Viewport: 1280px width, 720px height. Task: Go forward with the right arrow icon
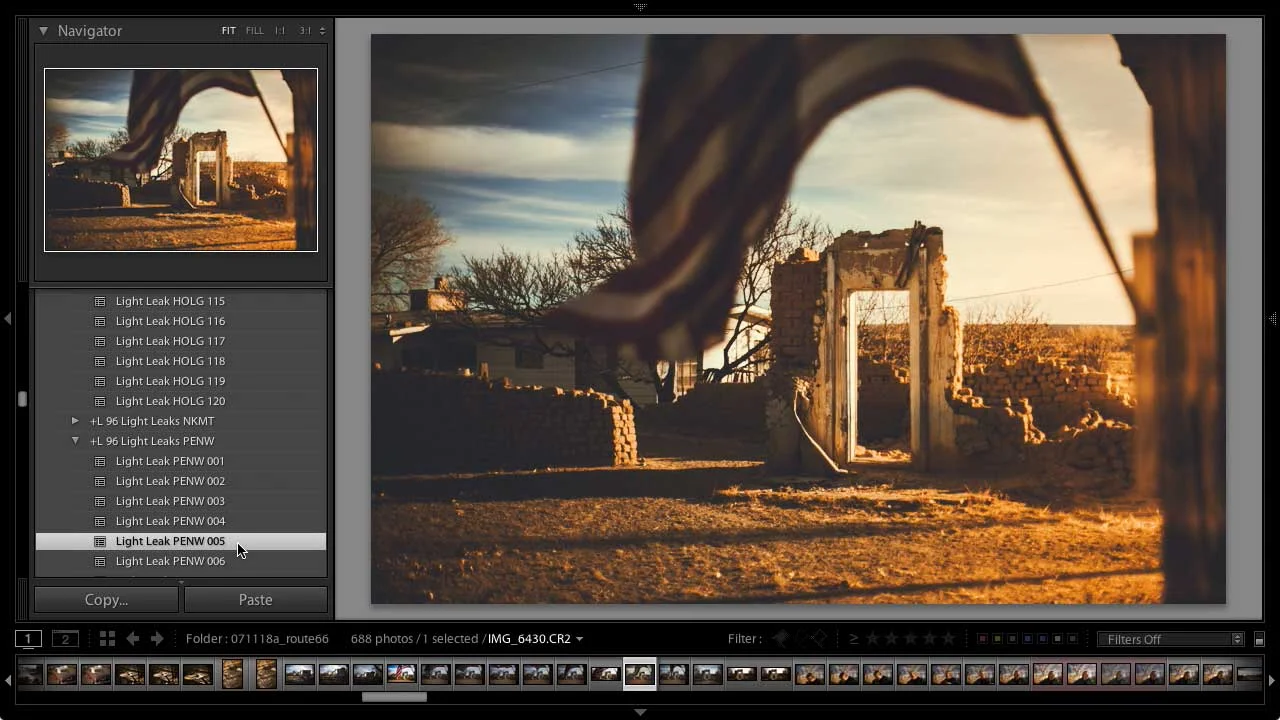click(157, 639)
